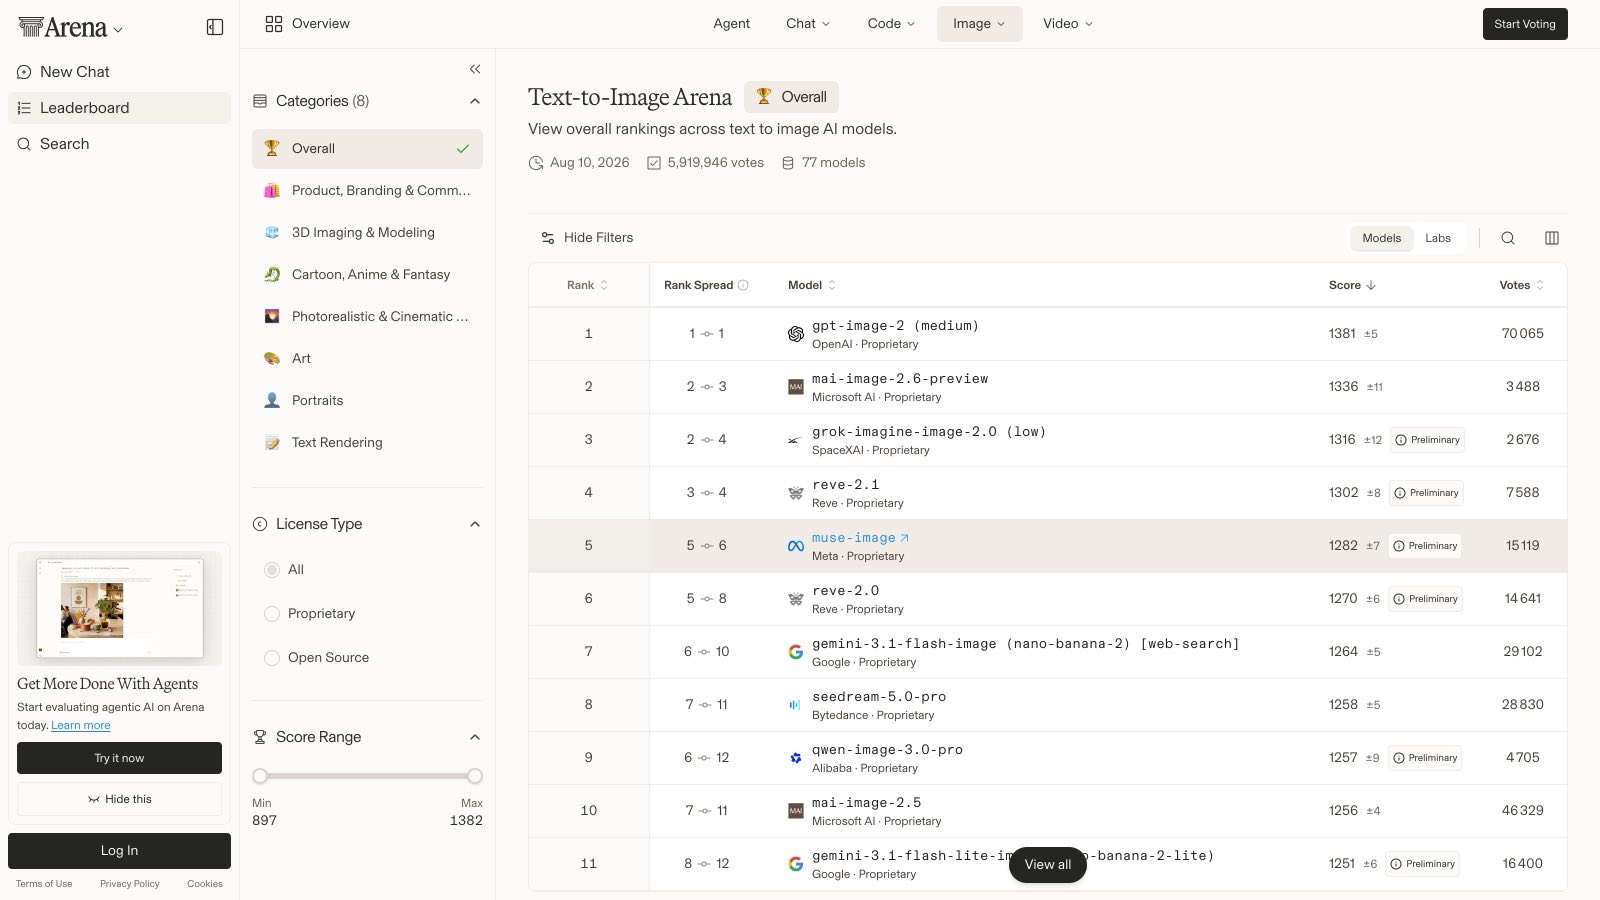Screen dimensions: 1600x900
Task: Sort table by Score column
Action: pyautogui.click(x=1352, y=285)
